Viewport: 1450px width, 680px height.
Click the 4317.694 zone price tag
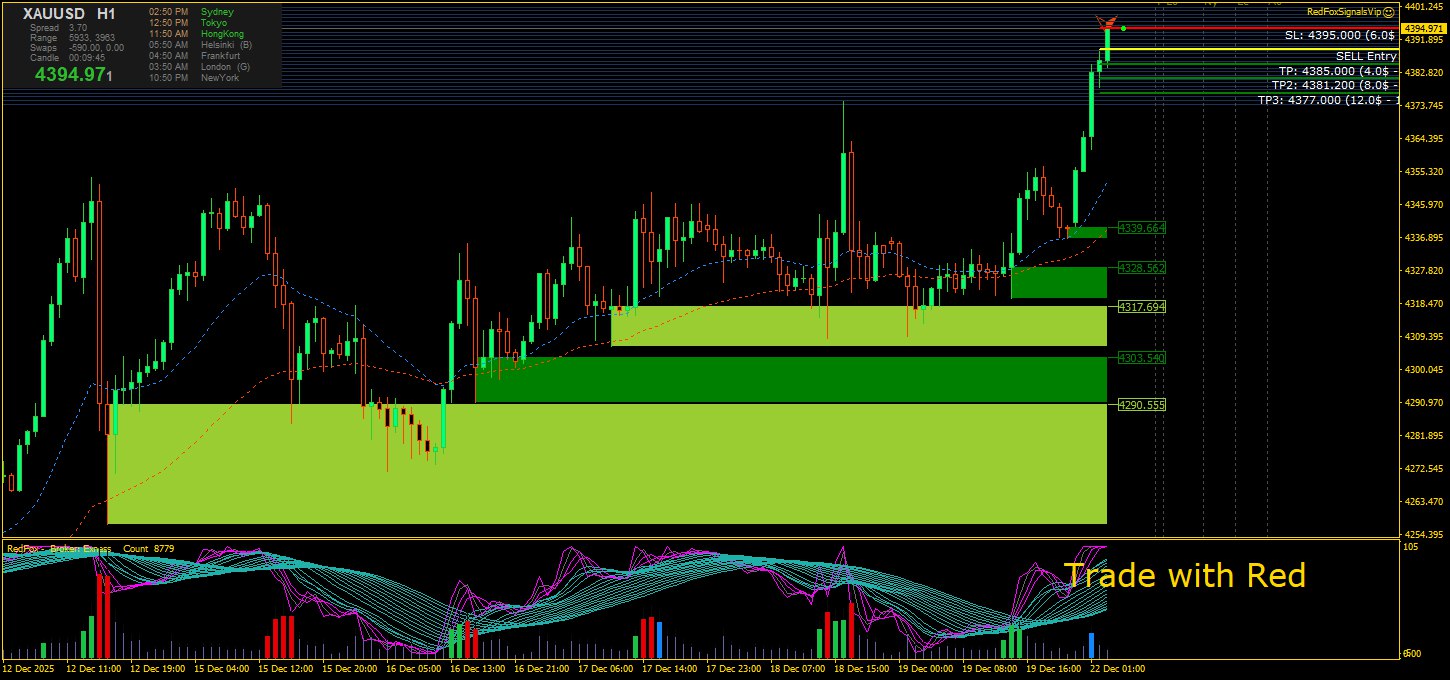tap(1141, 307)
